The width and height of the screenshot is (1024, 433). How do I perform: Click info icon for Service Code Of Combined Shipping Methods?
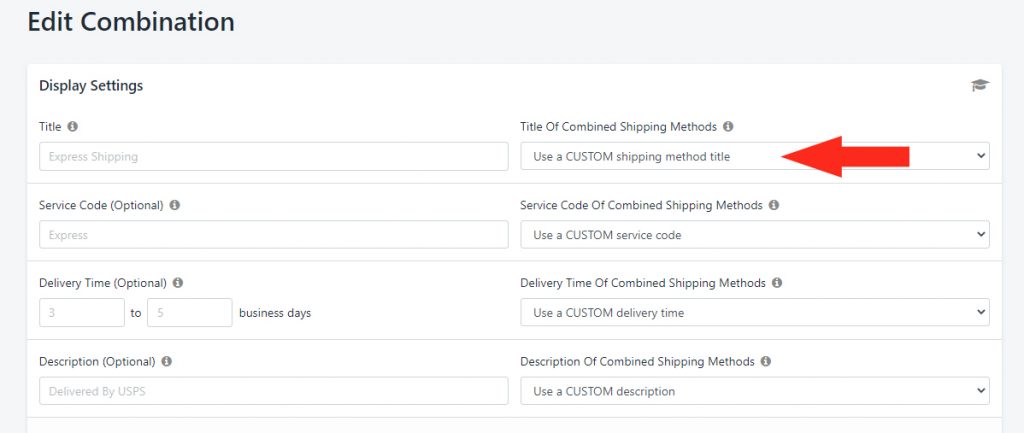[774, 205]
